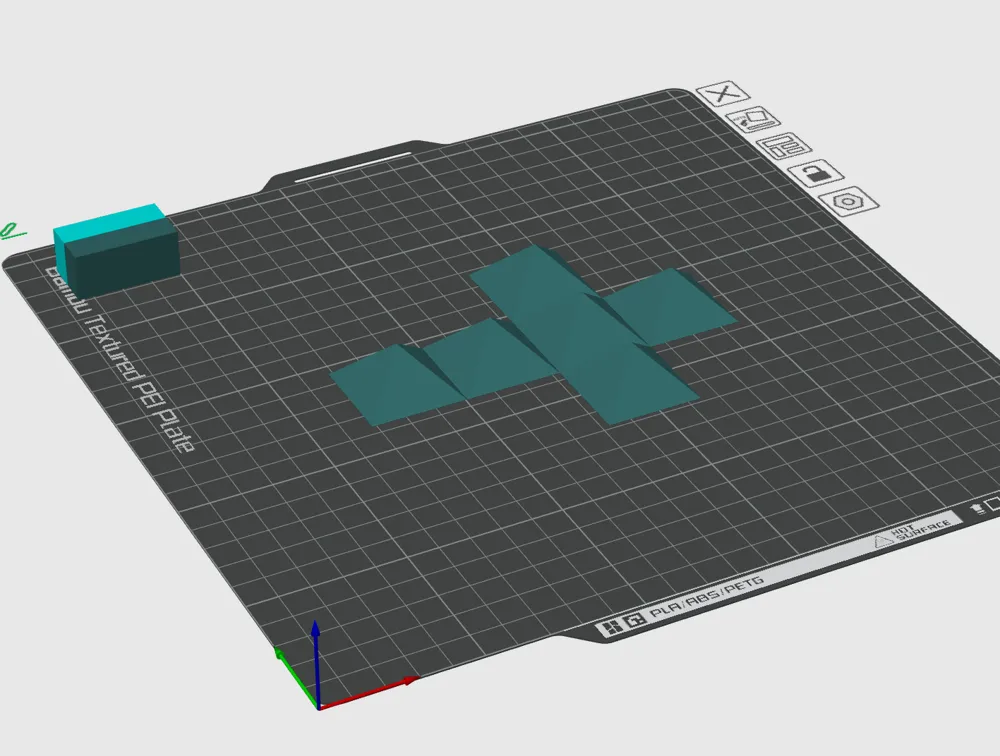Click the green marker on the plate's left edge

11,228
